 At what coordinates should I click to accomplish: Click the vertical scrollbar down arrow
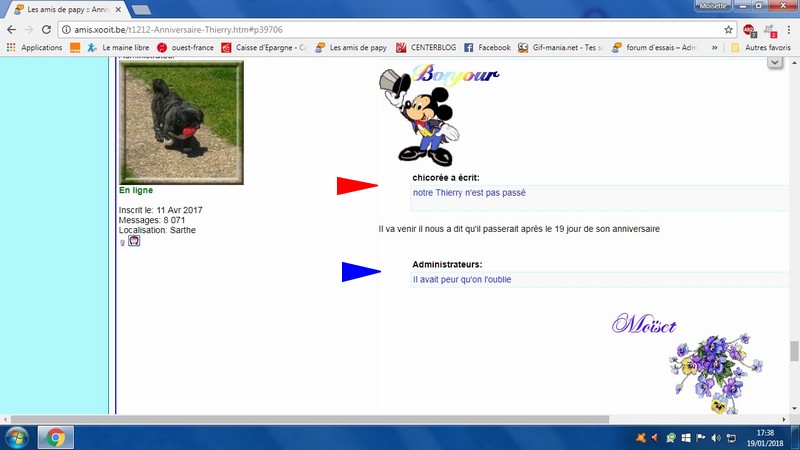click(x=794, y=409)
